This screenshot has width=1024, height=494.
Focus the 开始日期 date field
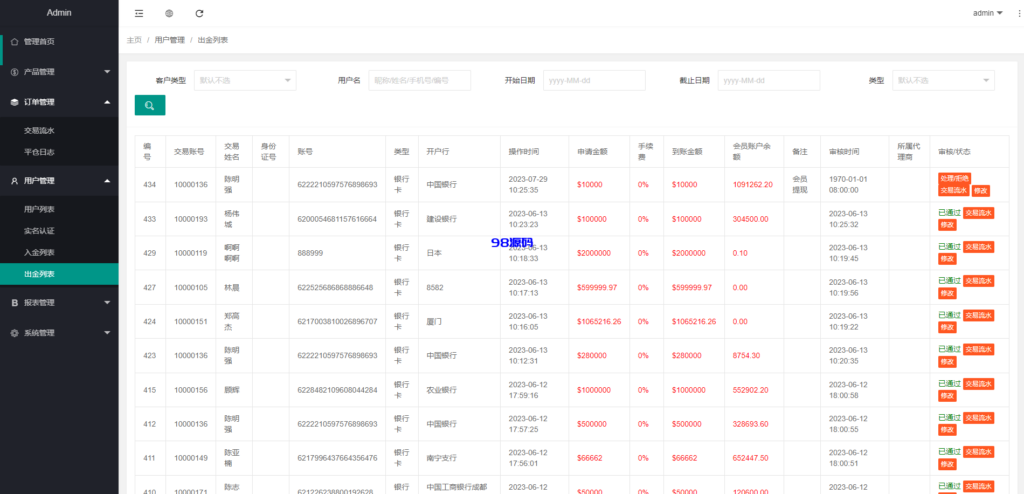pyautogui.click(x=594, y=80)
